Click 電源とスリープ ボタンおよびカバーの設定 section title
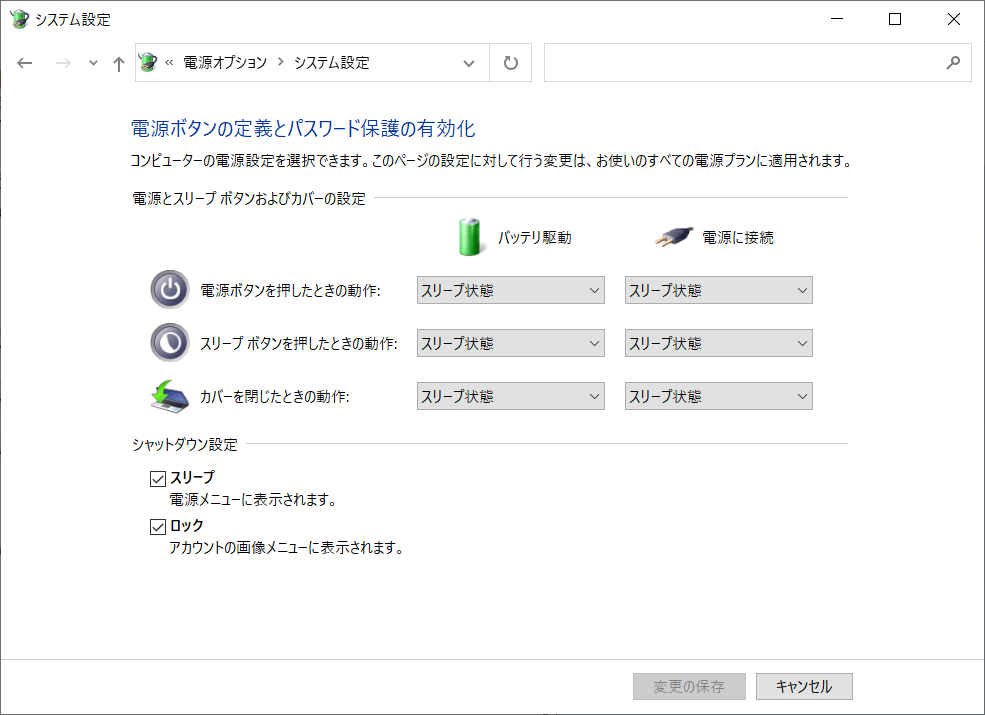This screenshot has height=715, width=985. pos(249,199)
